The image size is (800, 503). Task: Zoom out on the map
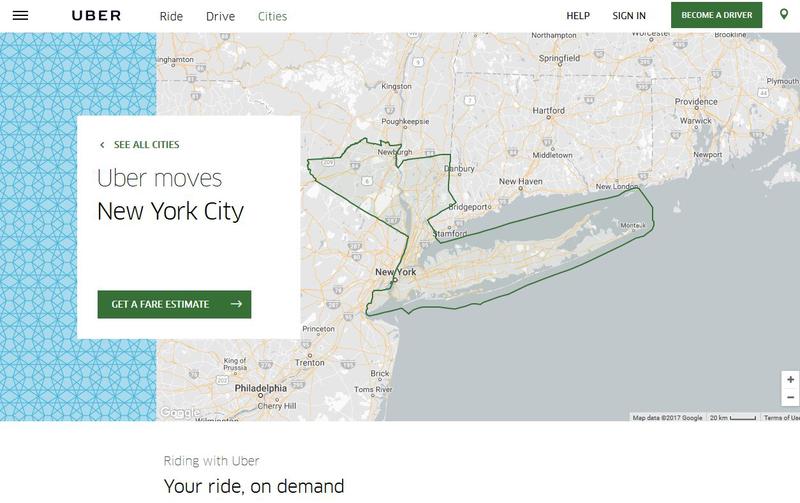(790, 397)
